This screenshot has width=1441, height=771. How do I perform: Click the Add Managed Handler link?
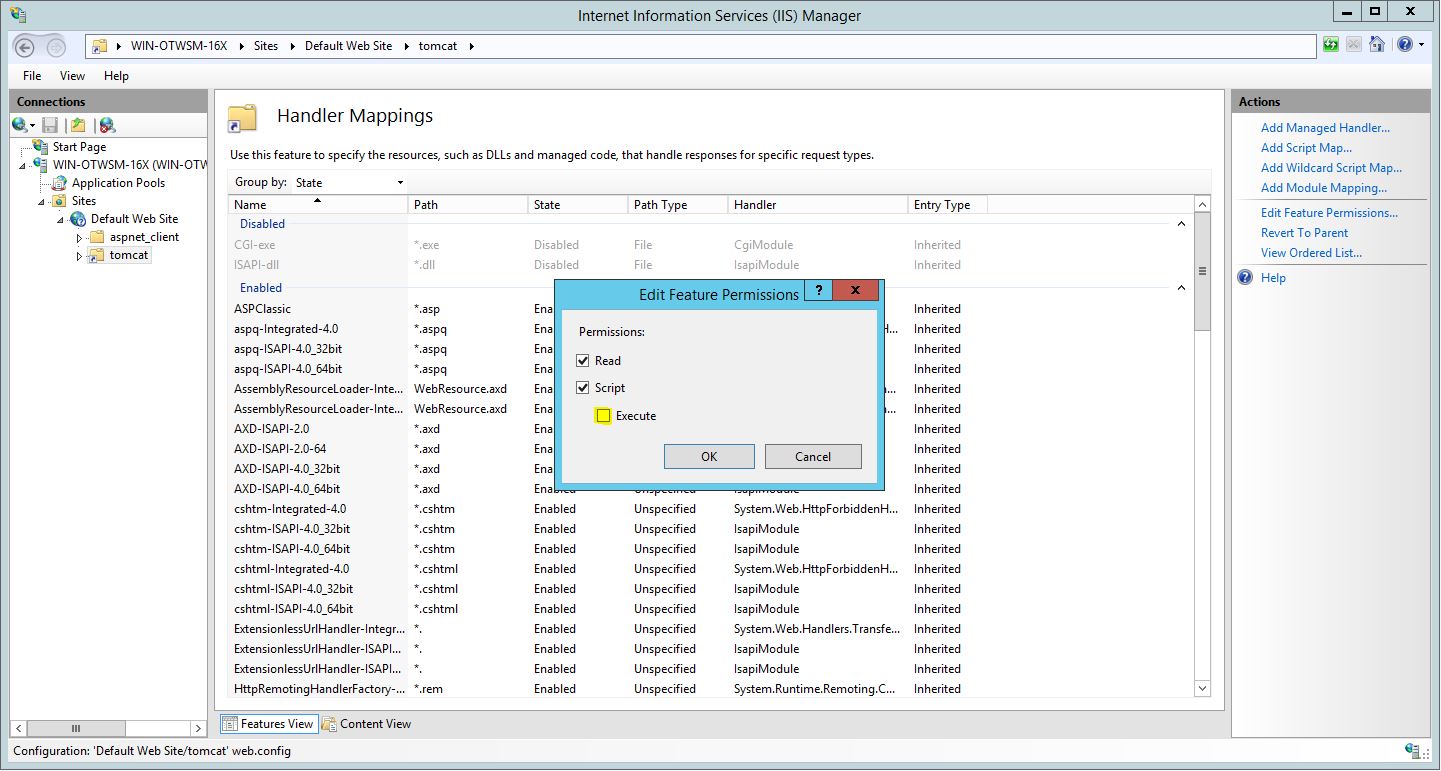(x=1325, y=128)
